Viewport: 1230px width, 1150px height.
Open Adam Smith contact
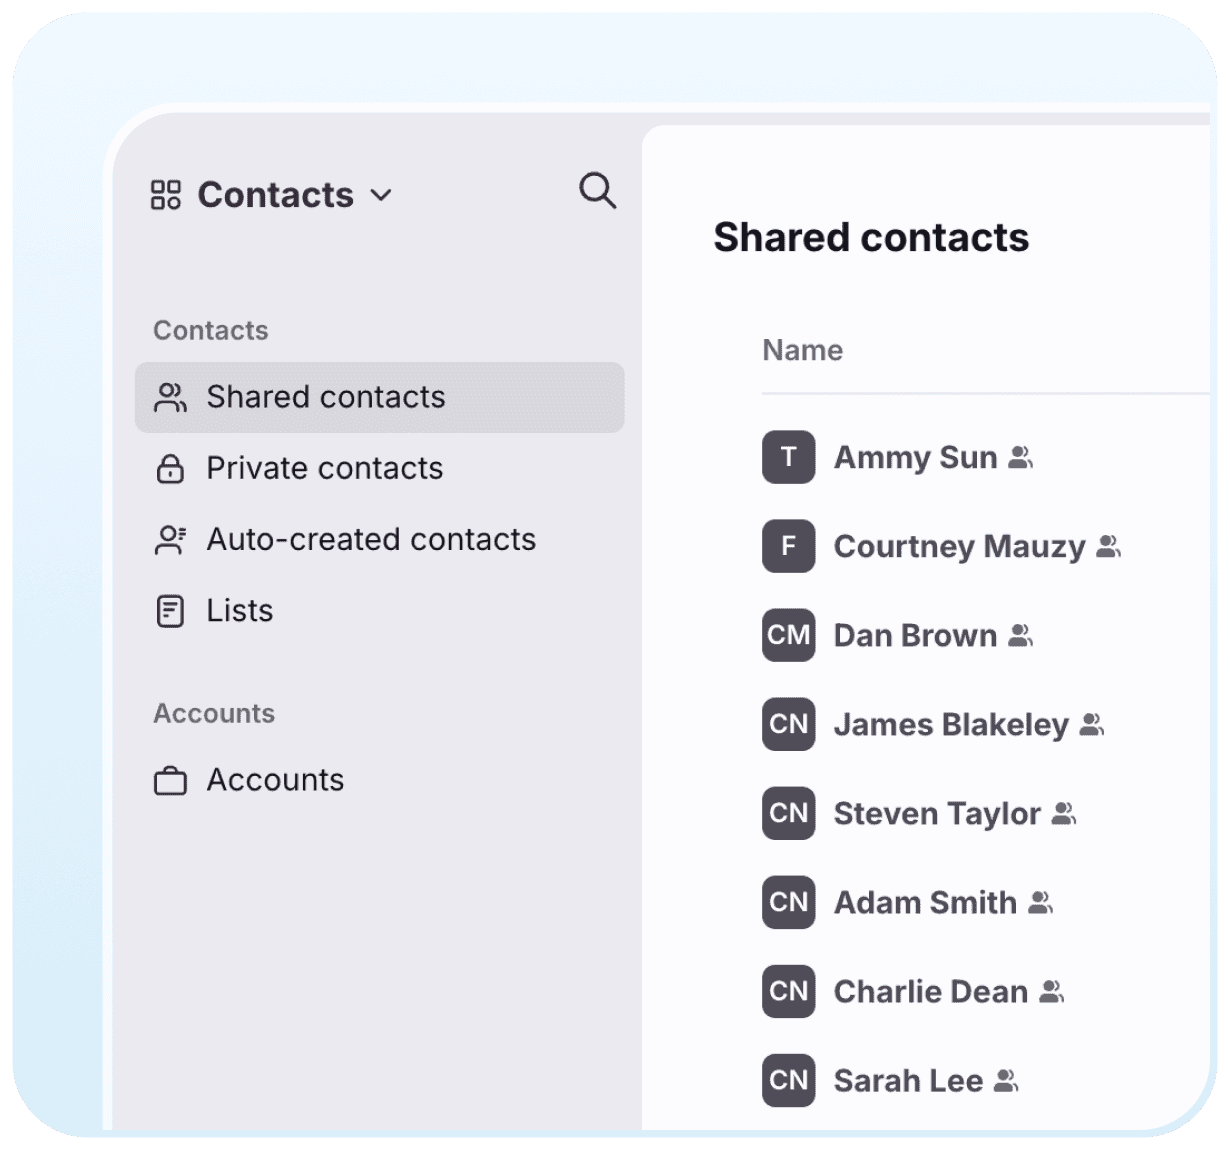click(x=925, y=902)
